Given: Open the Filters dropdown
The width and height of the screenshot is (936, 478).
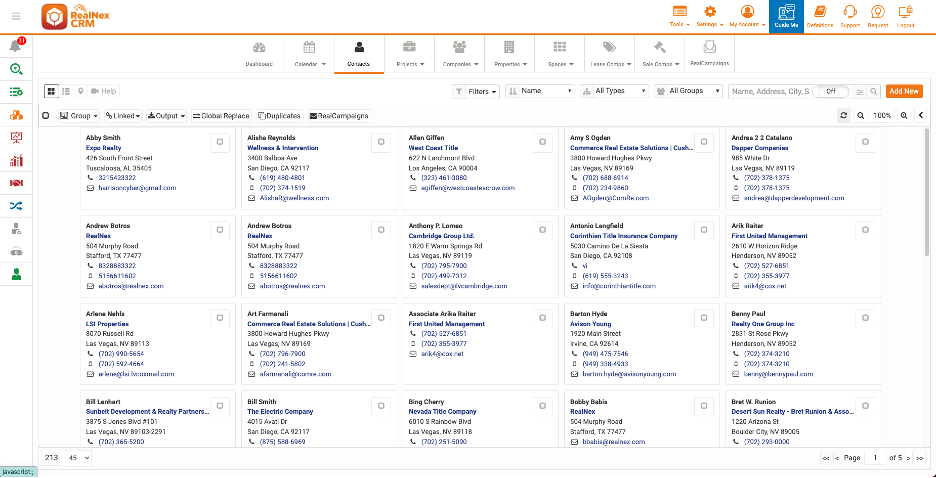Looking at the screenshot, I should [476, 91].
